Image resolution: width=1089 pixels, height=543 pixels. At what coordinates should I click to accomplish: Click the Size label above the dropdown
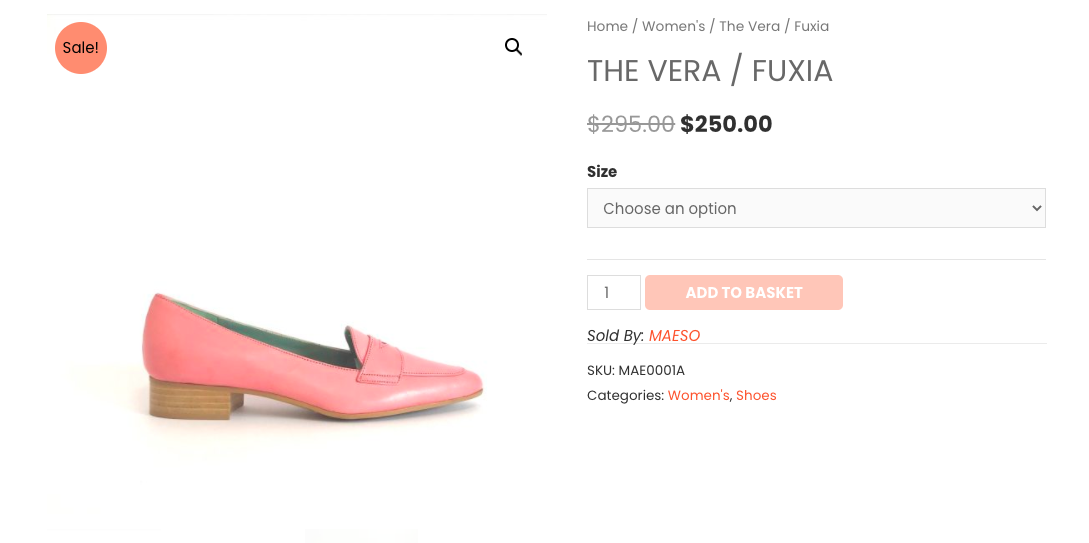tap(601, 172)
